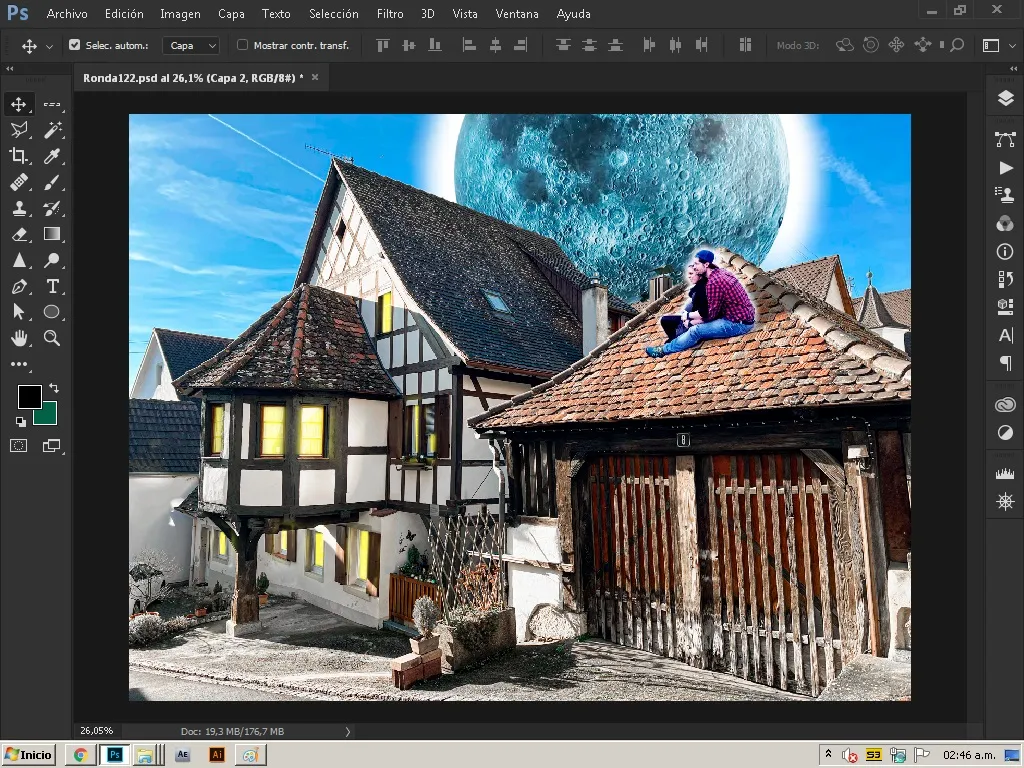The height and width of the screenshot is (768, 1024).
Task: Align top edges of layers
Action: pos(383,45)
